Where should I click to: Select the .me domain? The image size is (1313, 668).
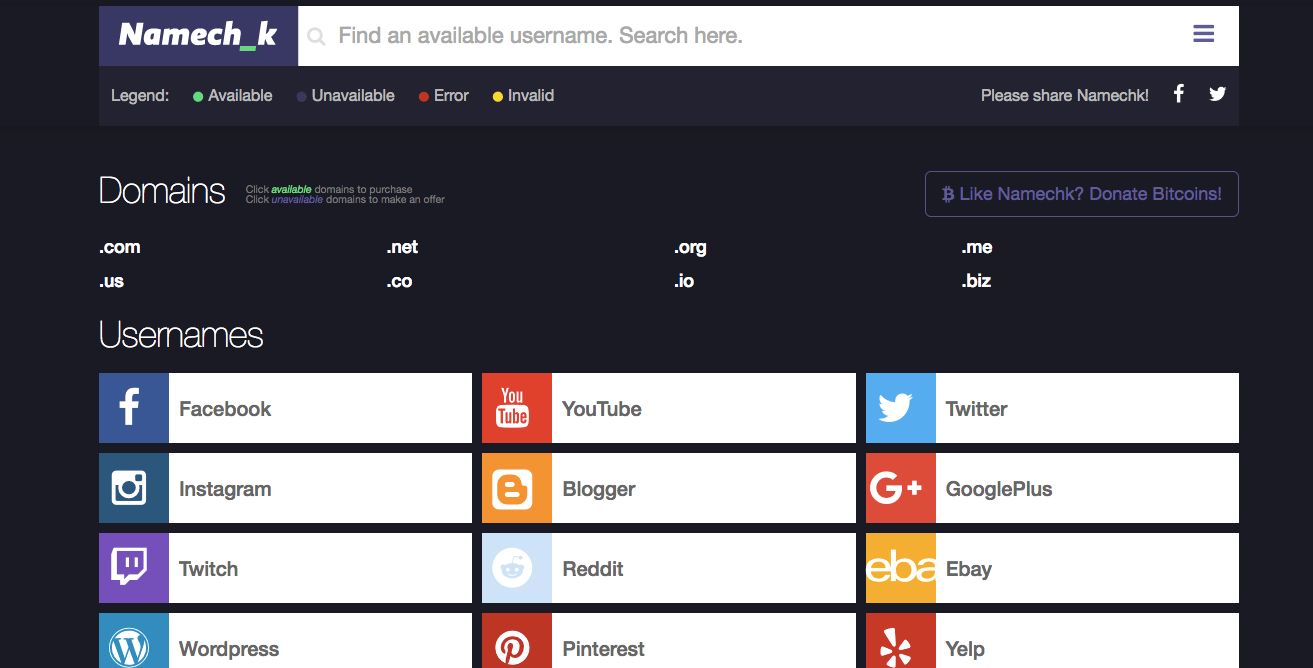(x=977, y=248)
